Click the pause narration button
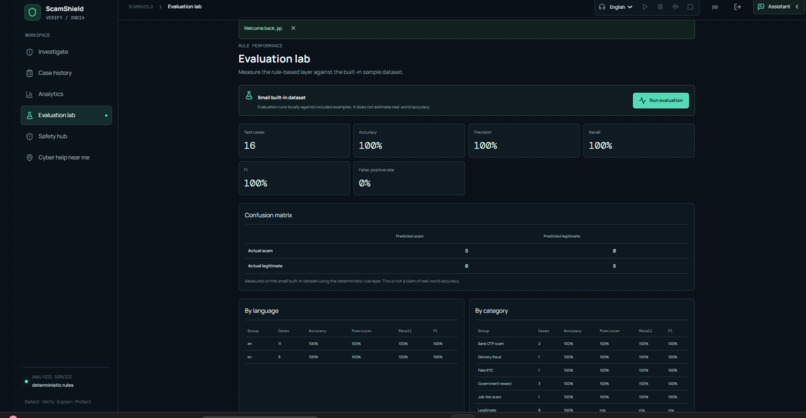Image resolution: width=806 pixels, height=418 pixels. (x=660, y=7)
